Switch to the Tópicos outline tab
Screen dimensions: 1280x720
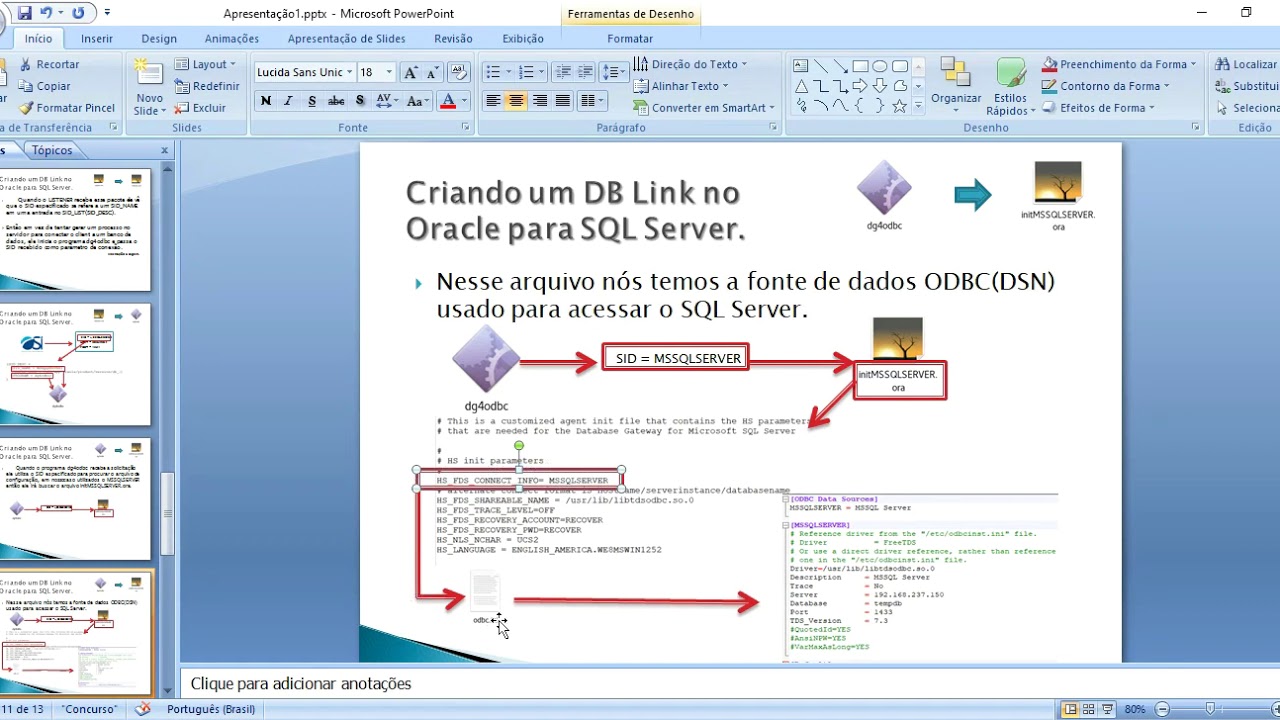click(x=52, y=150)
